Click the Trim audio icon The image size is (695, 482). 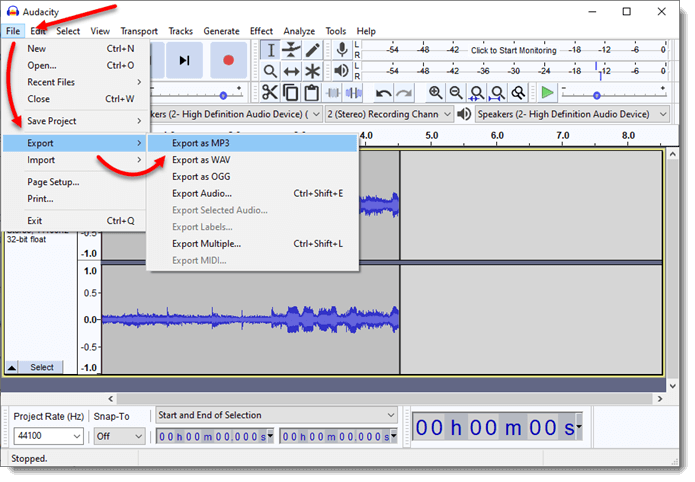(333, 93)
